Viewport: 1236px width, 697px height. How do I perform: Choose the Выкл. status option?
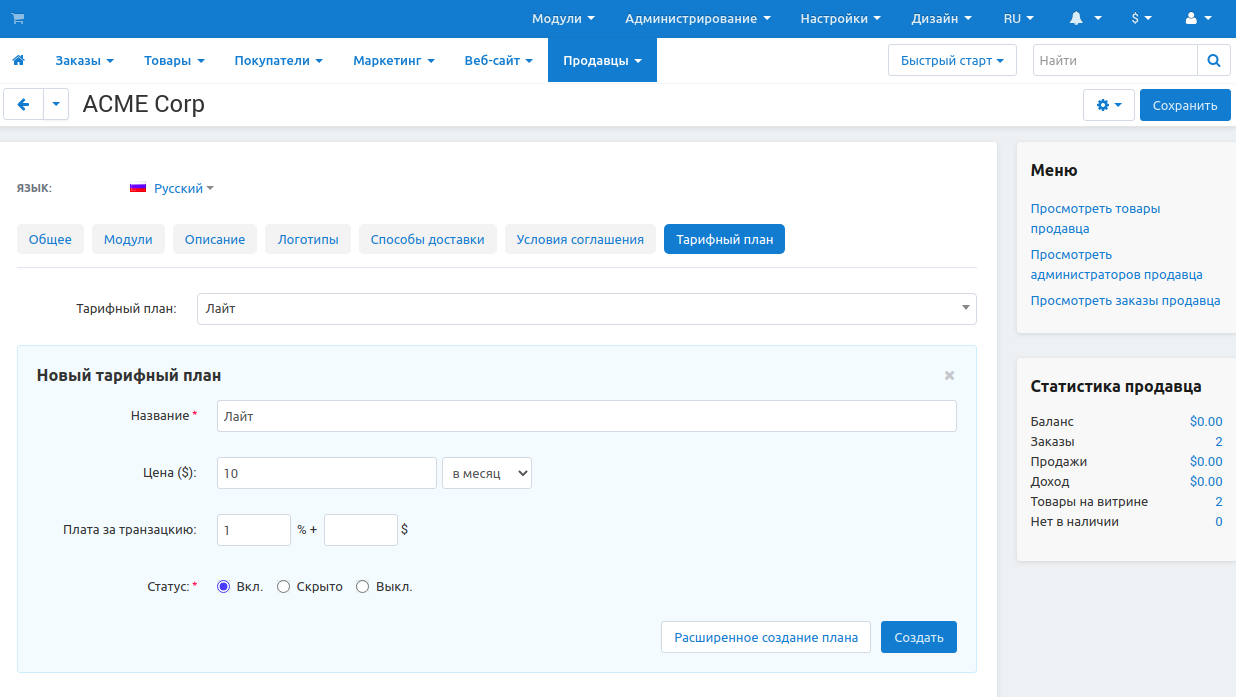click(x=363, y=587)
